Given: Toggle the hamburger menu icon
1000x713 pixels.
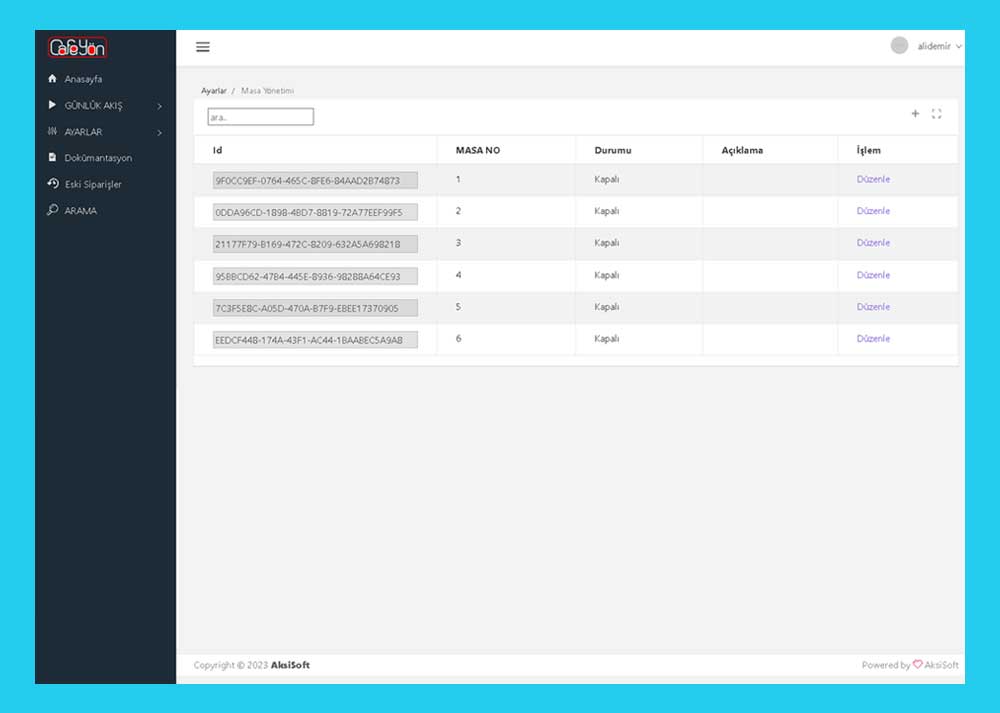Looking at the screenshot, I should [203, 47].
